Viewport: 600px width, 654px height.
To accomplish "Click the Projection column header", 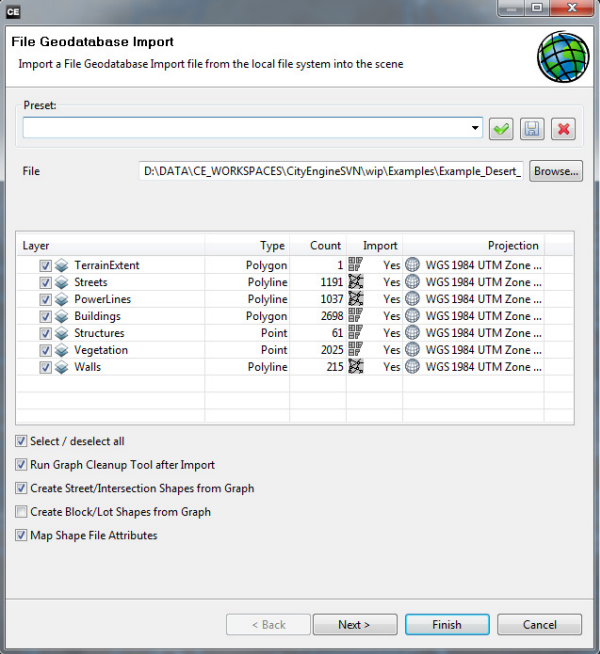I will point(473,245).
